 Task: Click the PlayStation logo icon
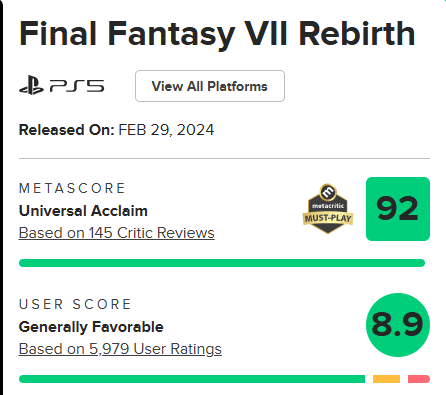coord(31,86)
